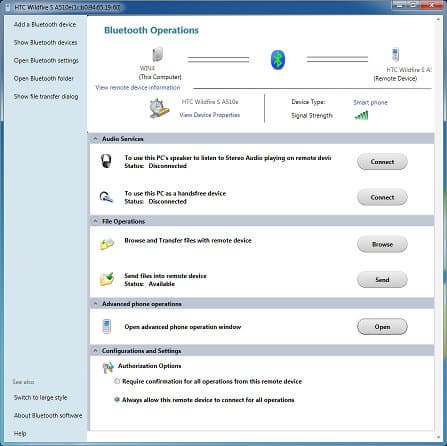
Task: Click View remote device information link
Action: pos(138,88)
